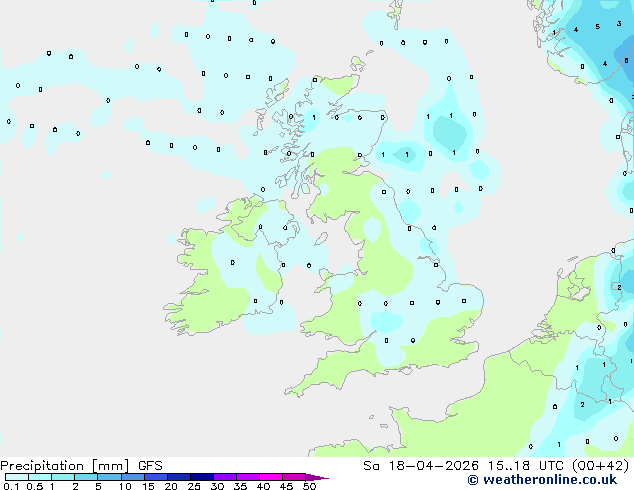Click the '25' legend scale label

[194, 486]
